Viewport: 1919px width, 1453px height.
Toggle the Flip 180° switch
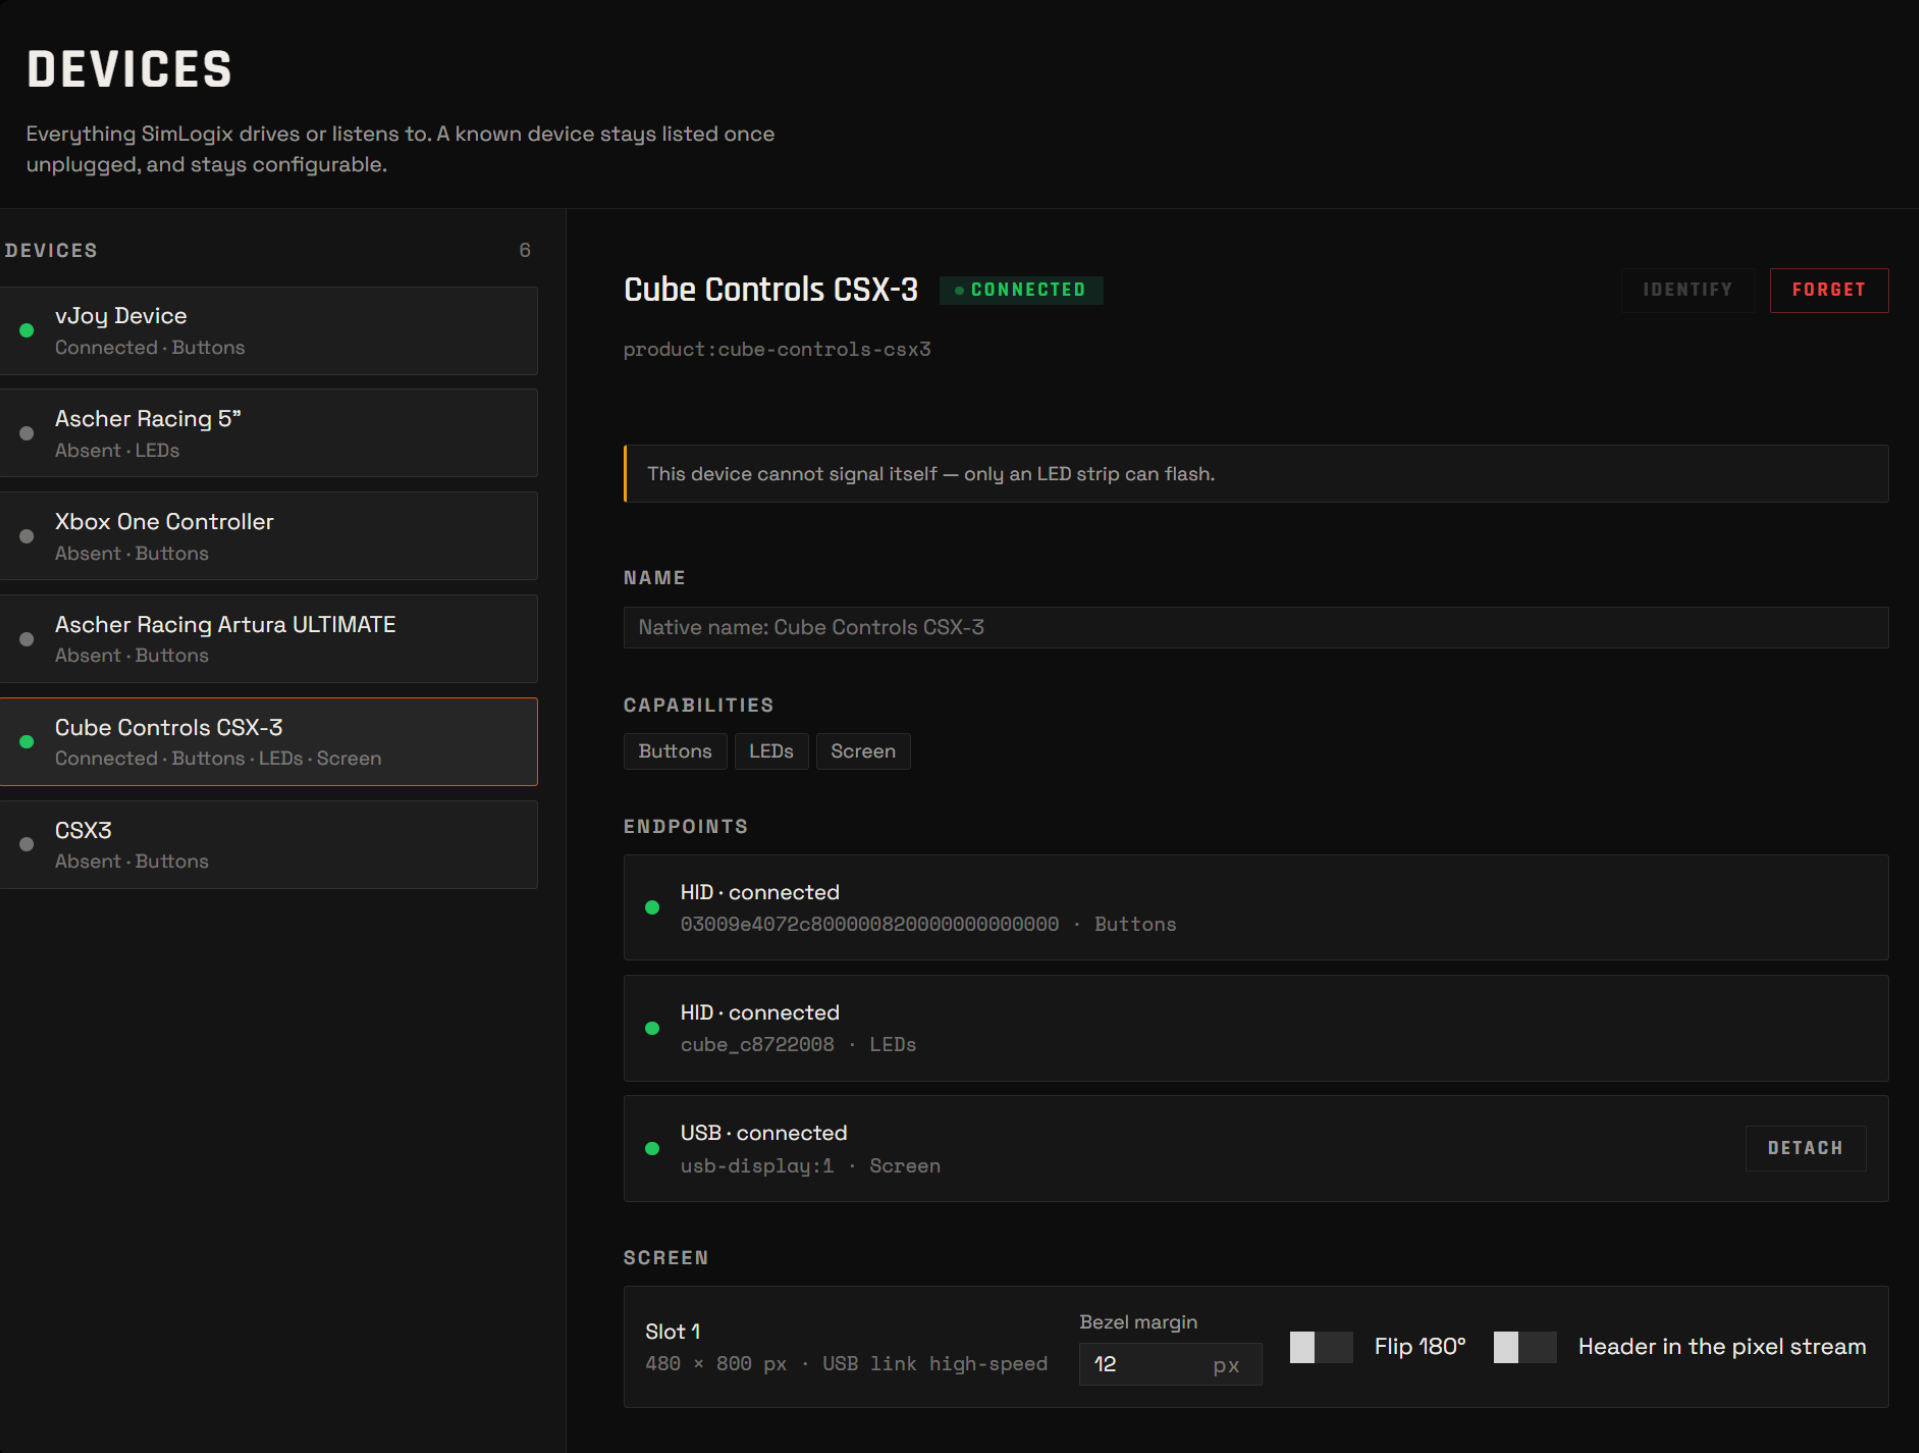tap(1321, 1347)
